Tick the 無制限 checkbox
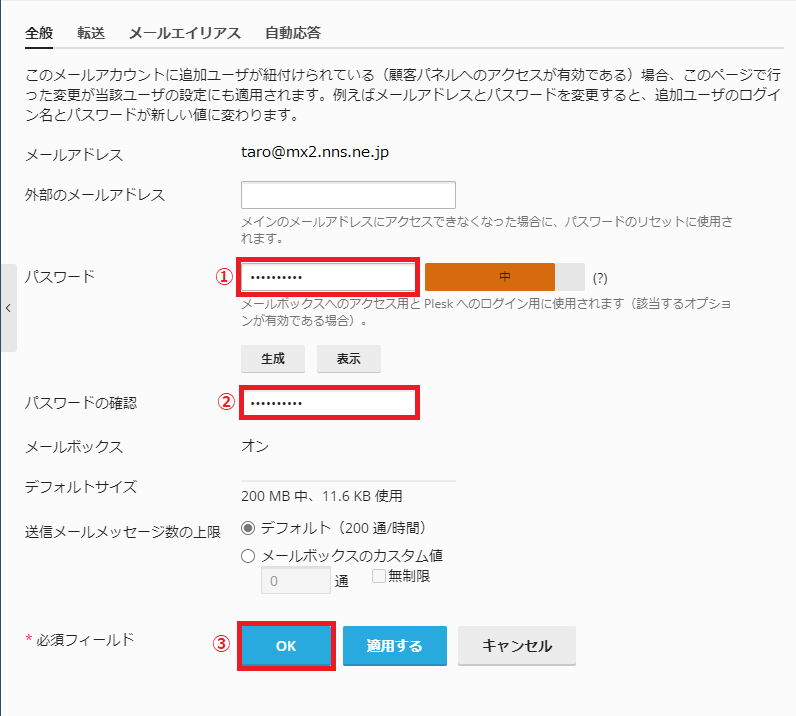796x716 pixels. click(379, 576)
